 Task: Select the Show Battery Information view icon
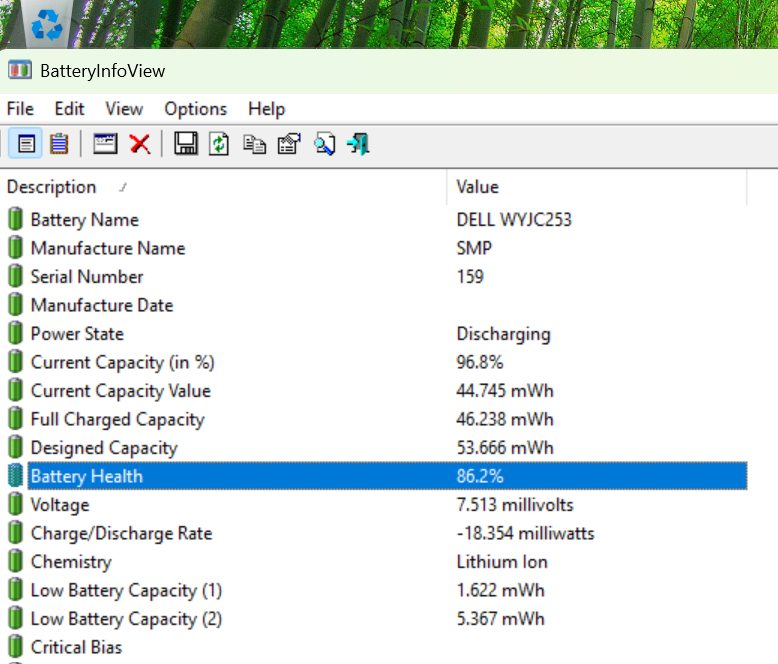click(26, 144)
